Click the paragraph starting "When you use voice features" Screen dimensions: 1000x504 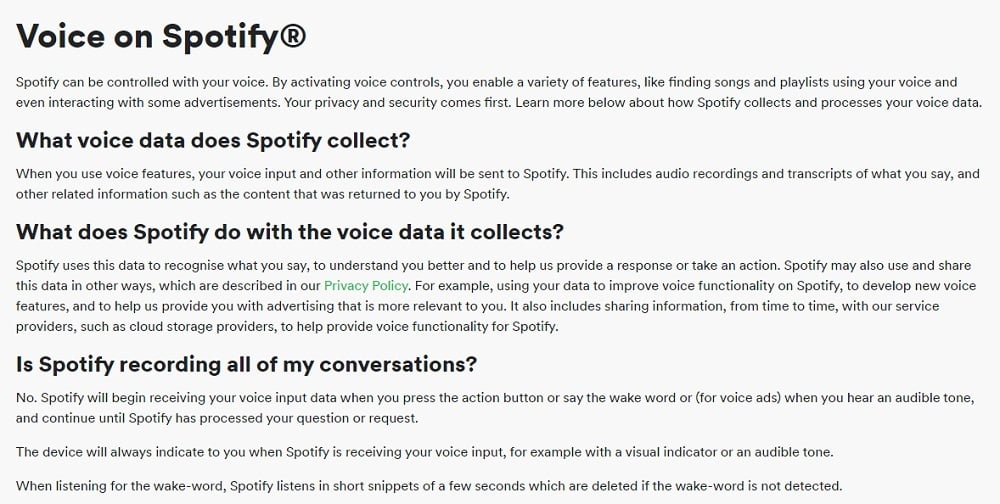pos(497,184)
